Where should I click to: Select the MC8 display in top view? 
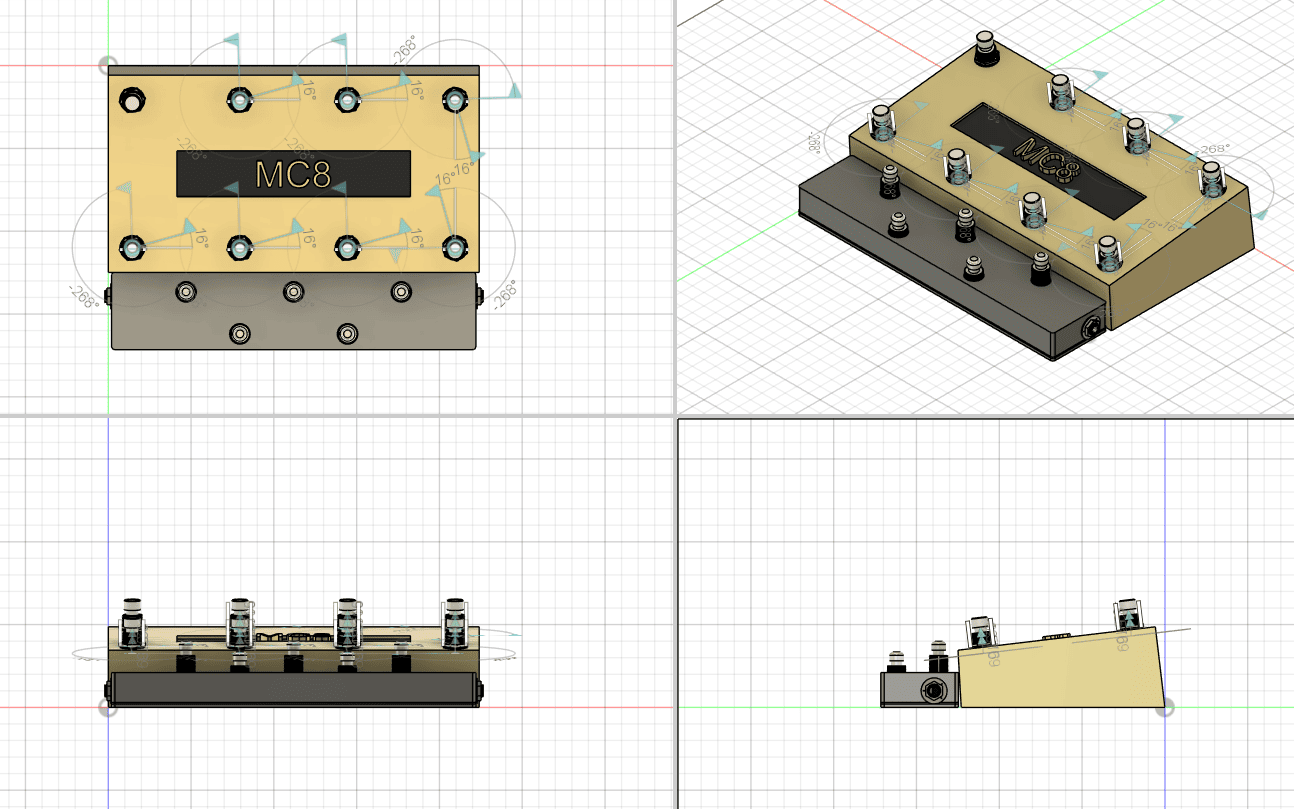(x=293, y=173)
